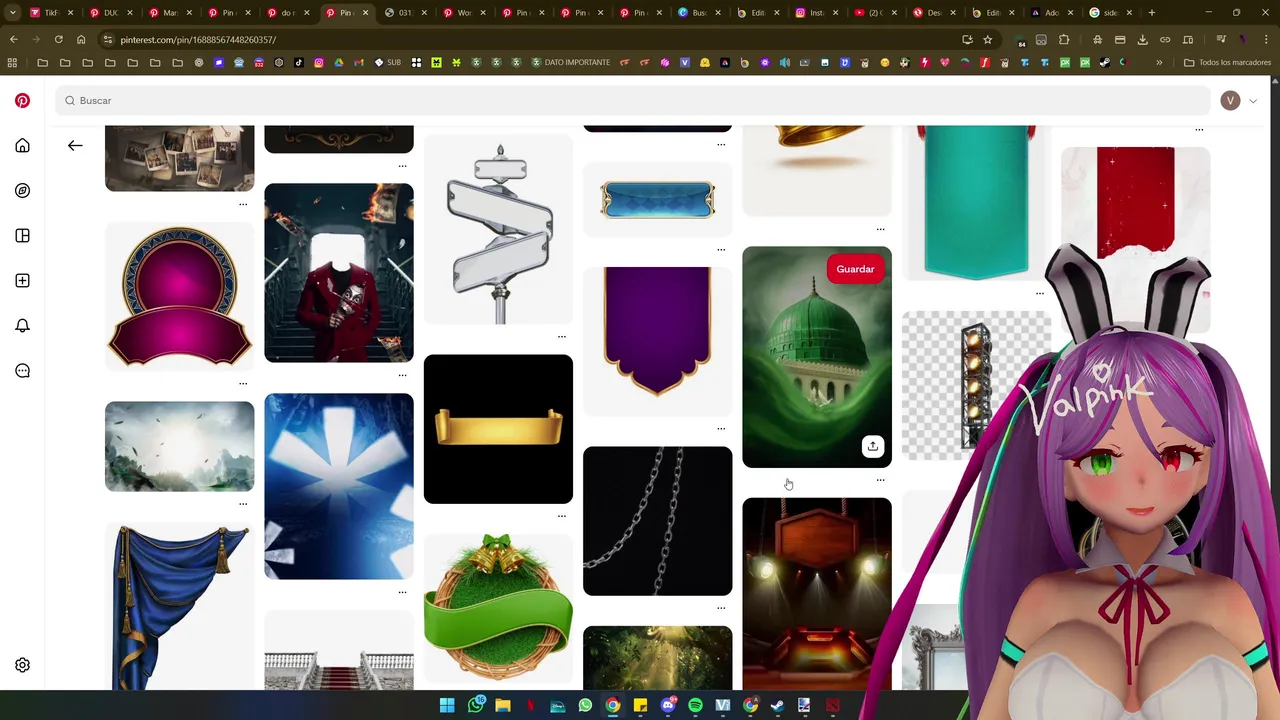Go back with the pin page arrow
This screenshot has height=720, width=1280.
75,146
